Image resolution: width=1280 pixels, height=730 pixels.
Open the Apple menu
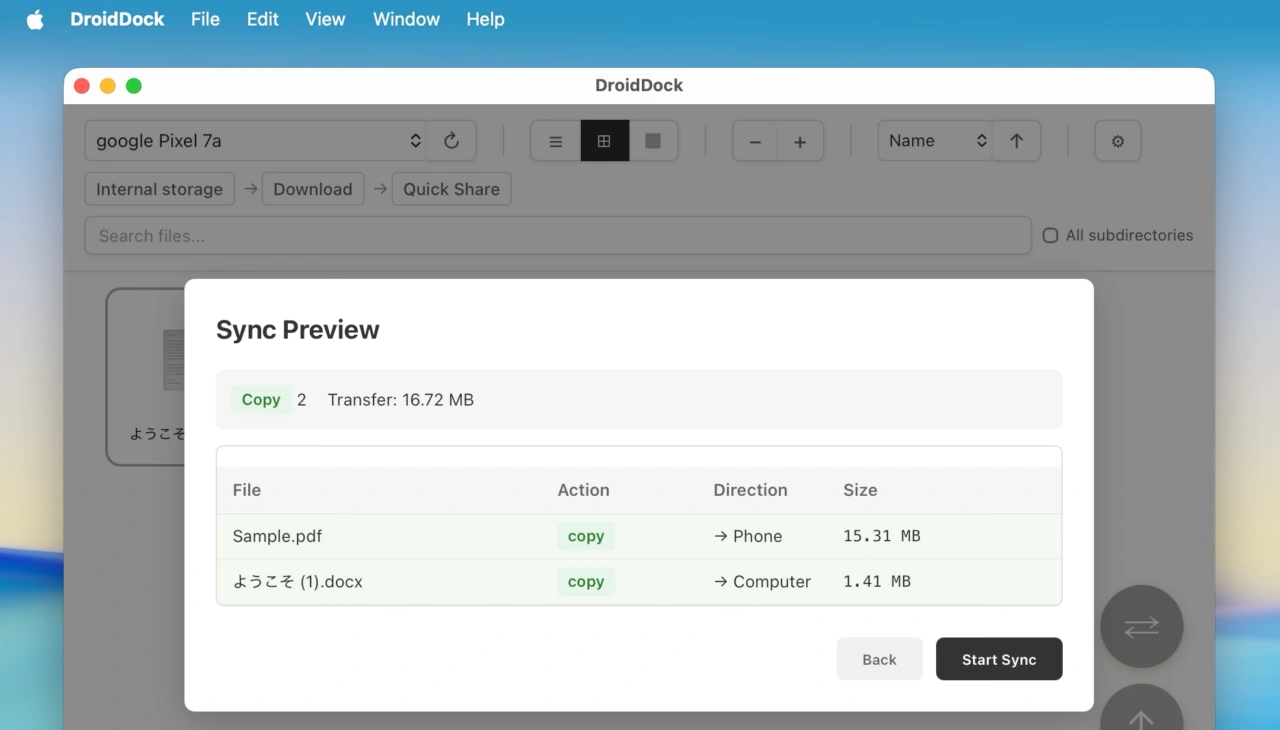(35, 19)
